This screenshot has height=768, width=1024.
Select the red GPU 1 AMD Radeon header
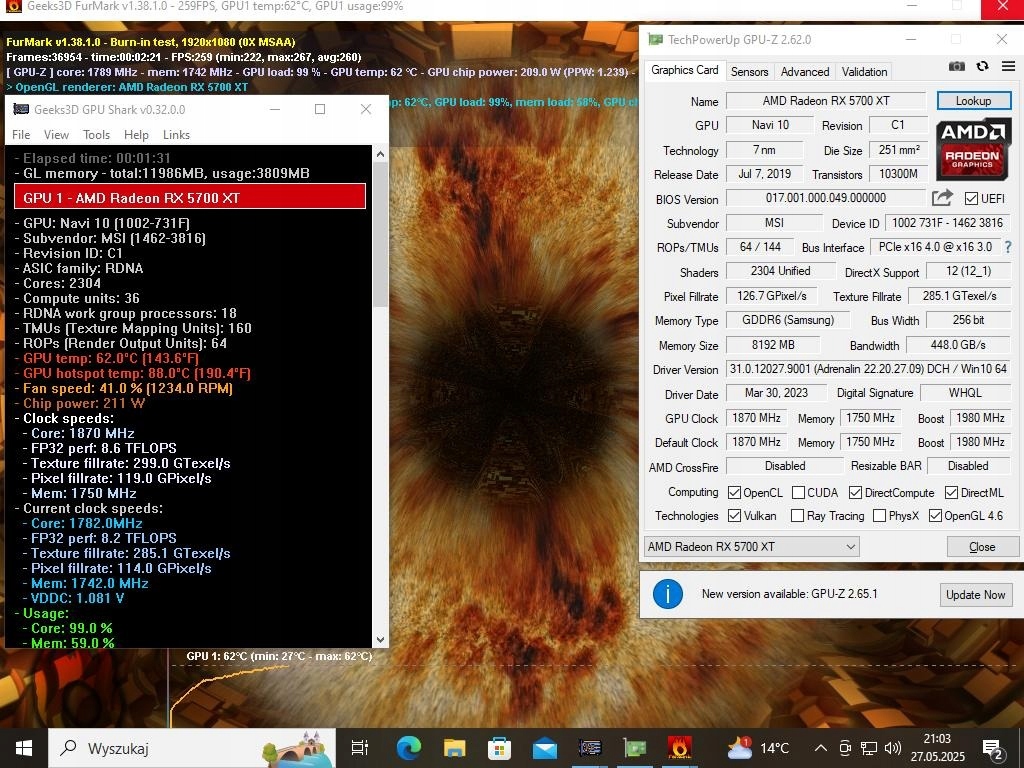189,197
